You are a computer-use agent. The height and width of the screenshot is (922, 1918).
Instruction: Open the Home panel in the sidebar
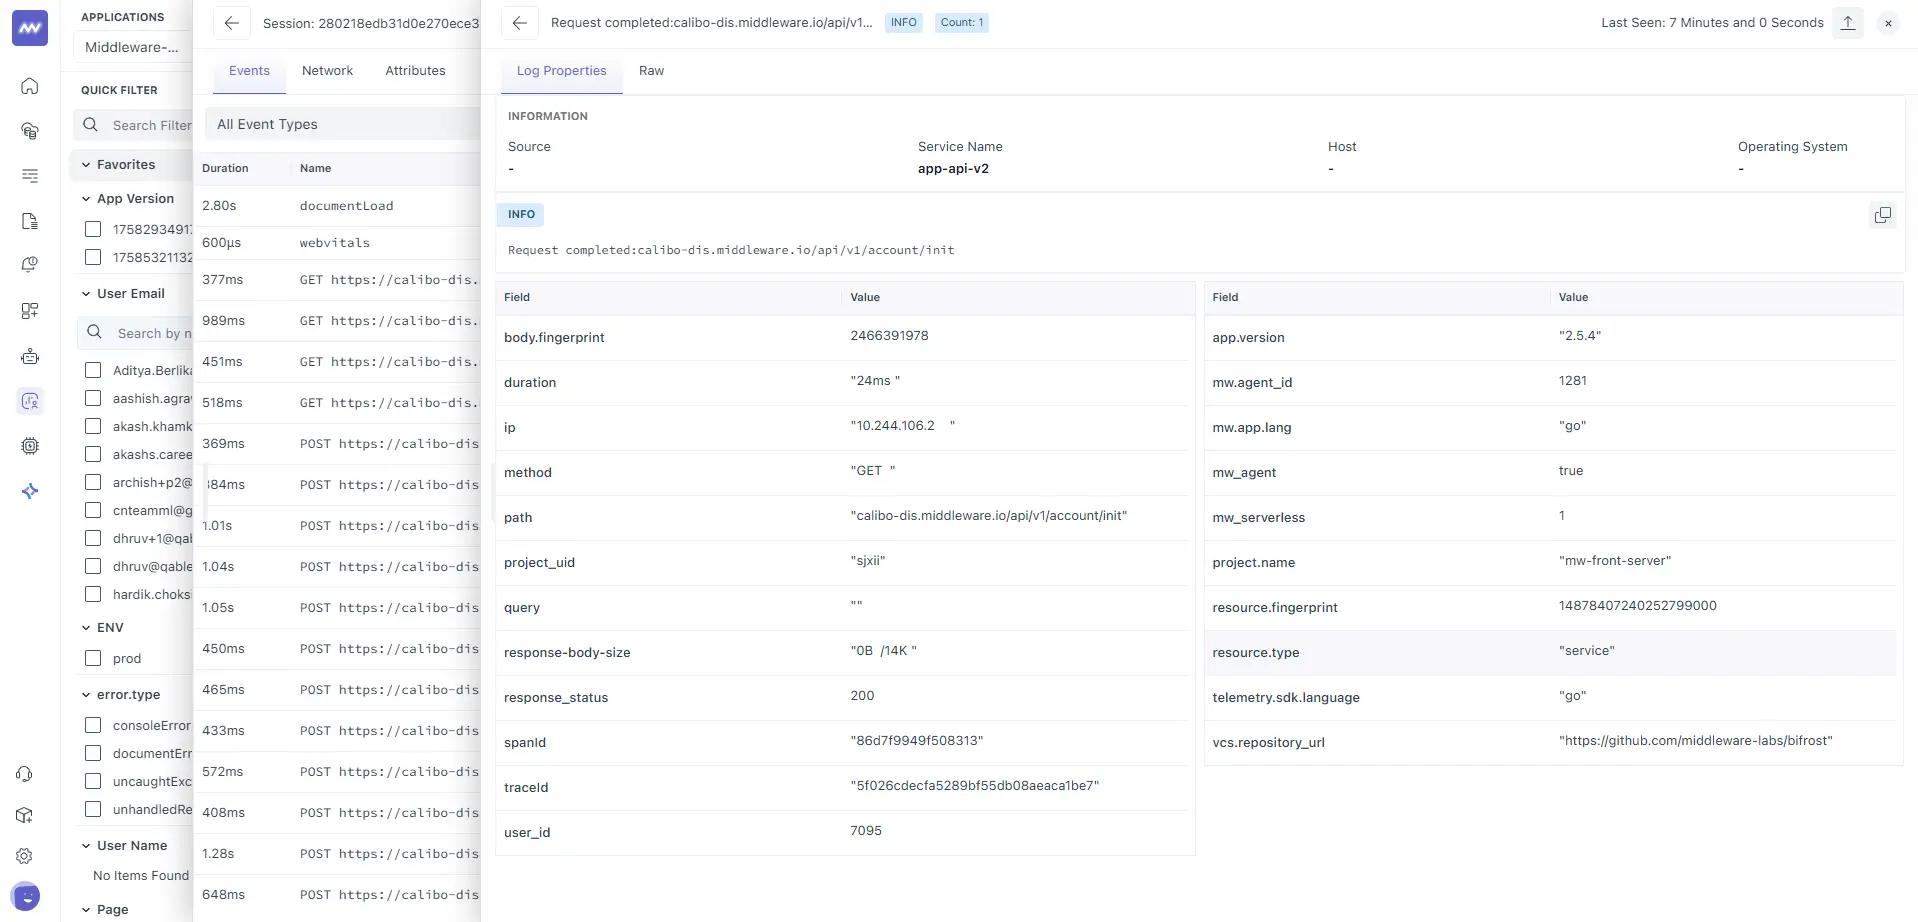coord(30,86)
